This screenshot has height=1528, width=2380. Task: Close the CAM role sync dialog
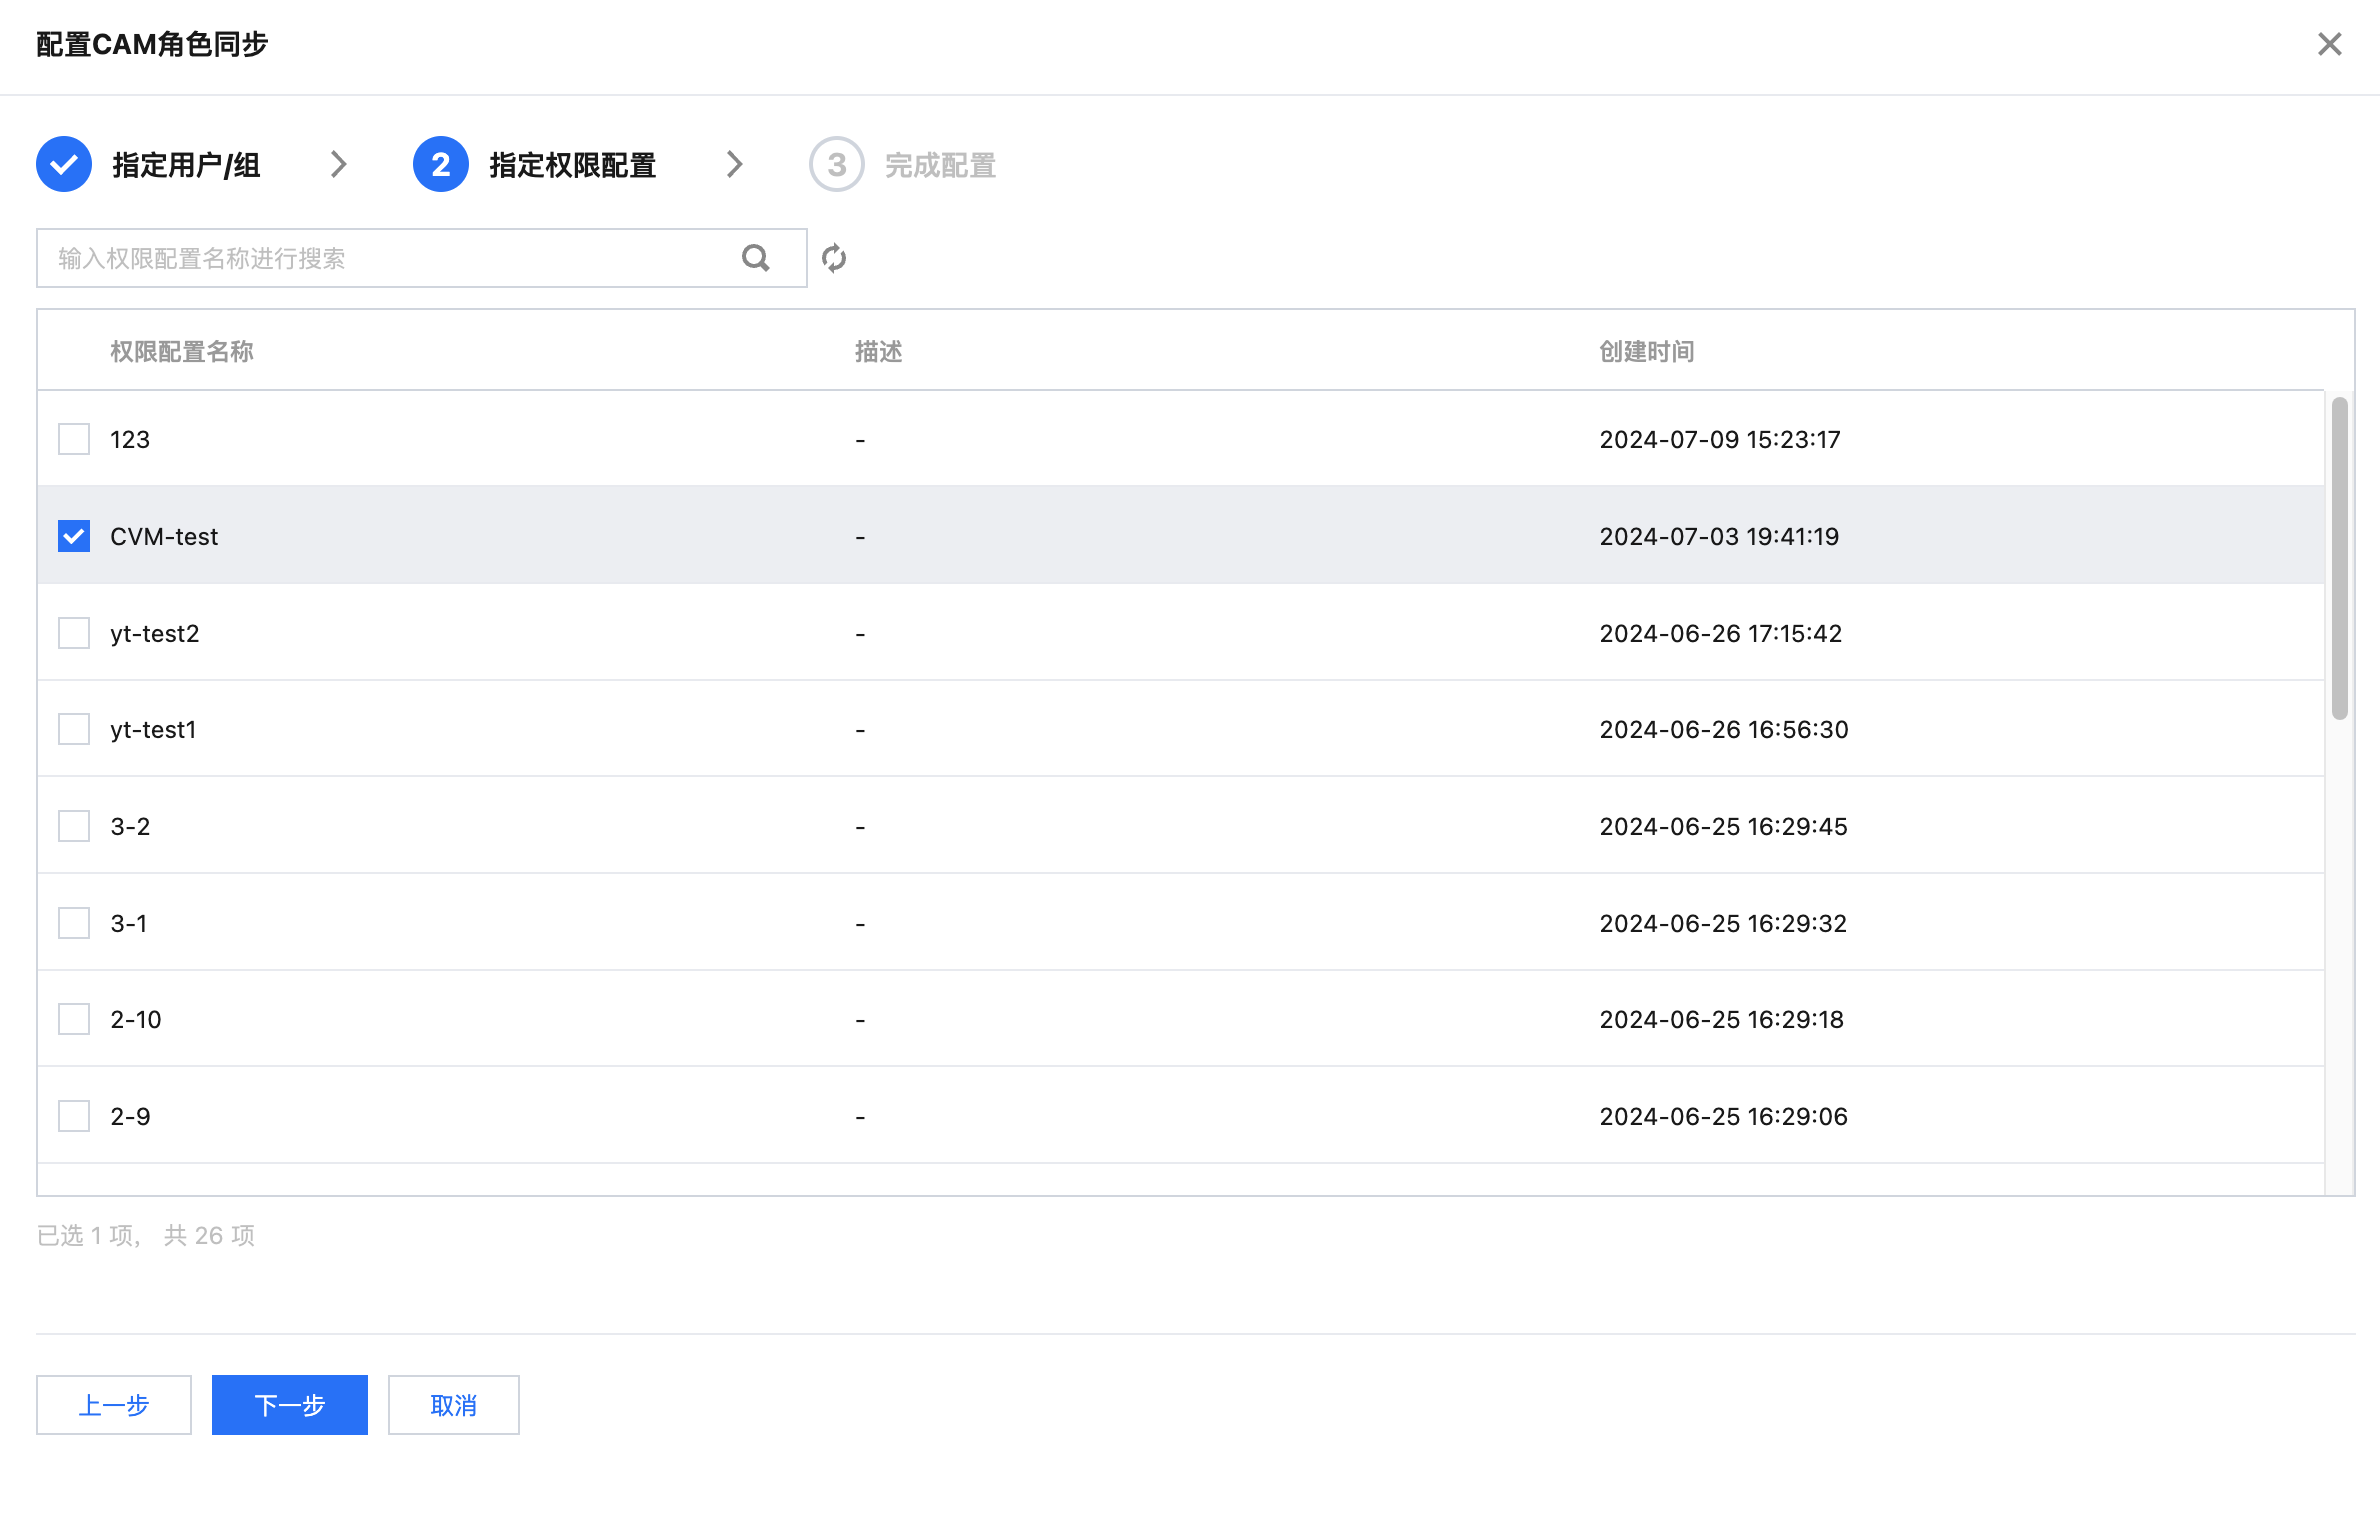click(2330, 44)
